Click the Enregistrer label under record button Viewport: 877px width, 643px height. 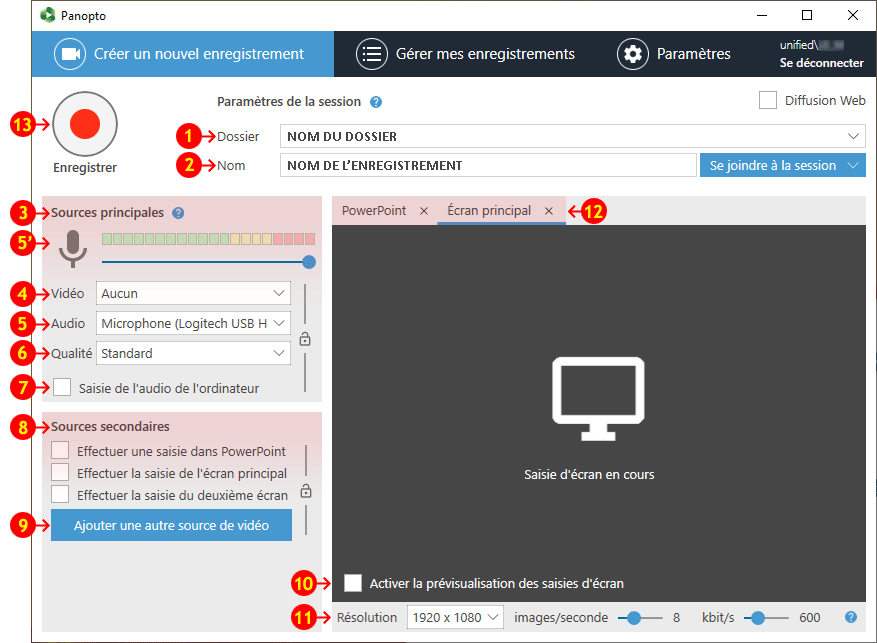click(x=85, y=168)
